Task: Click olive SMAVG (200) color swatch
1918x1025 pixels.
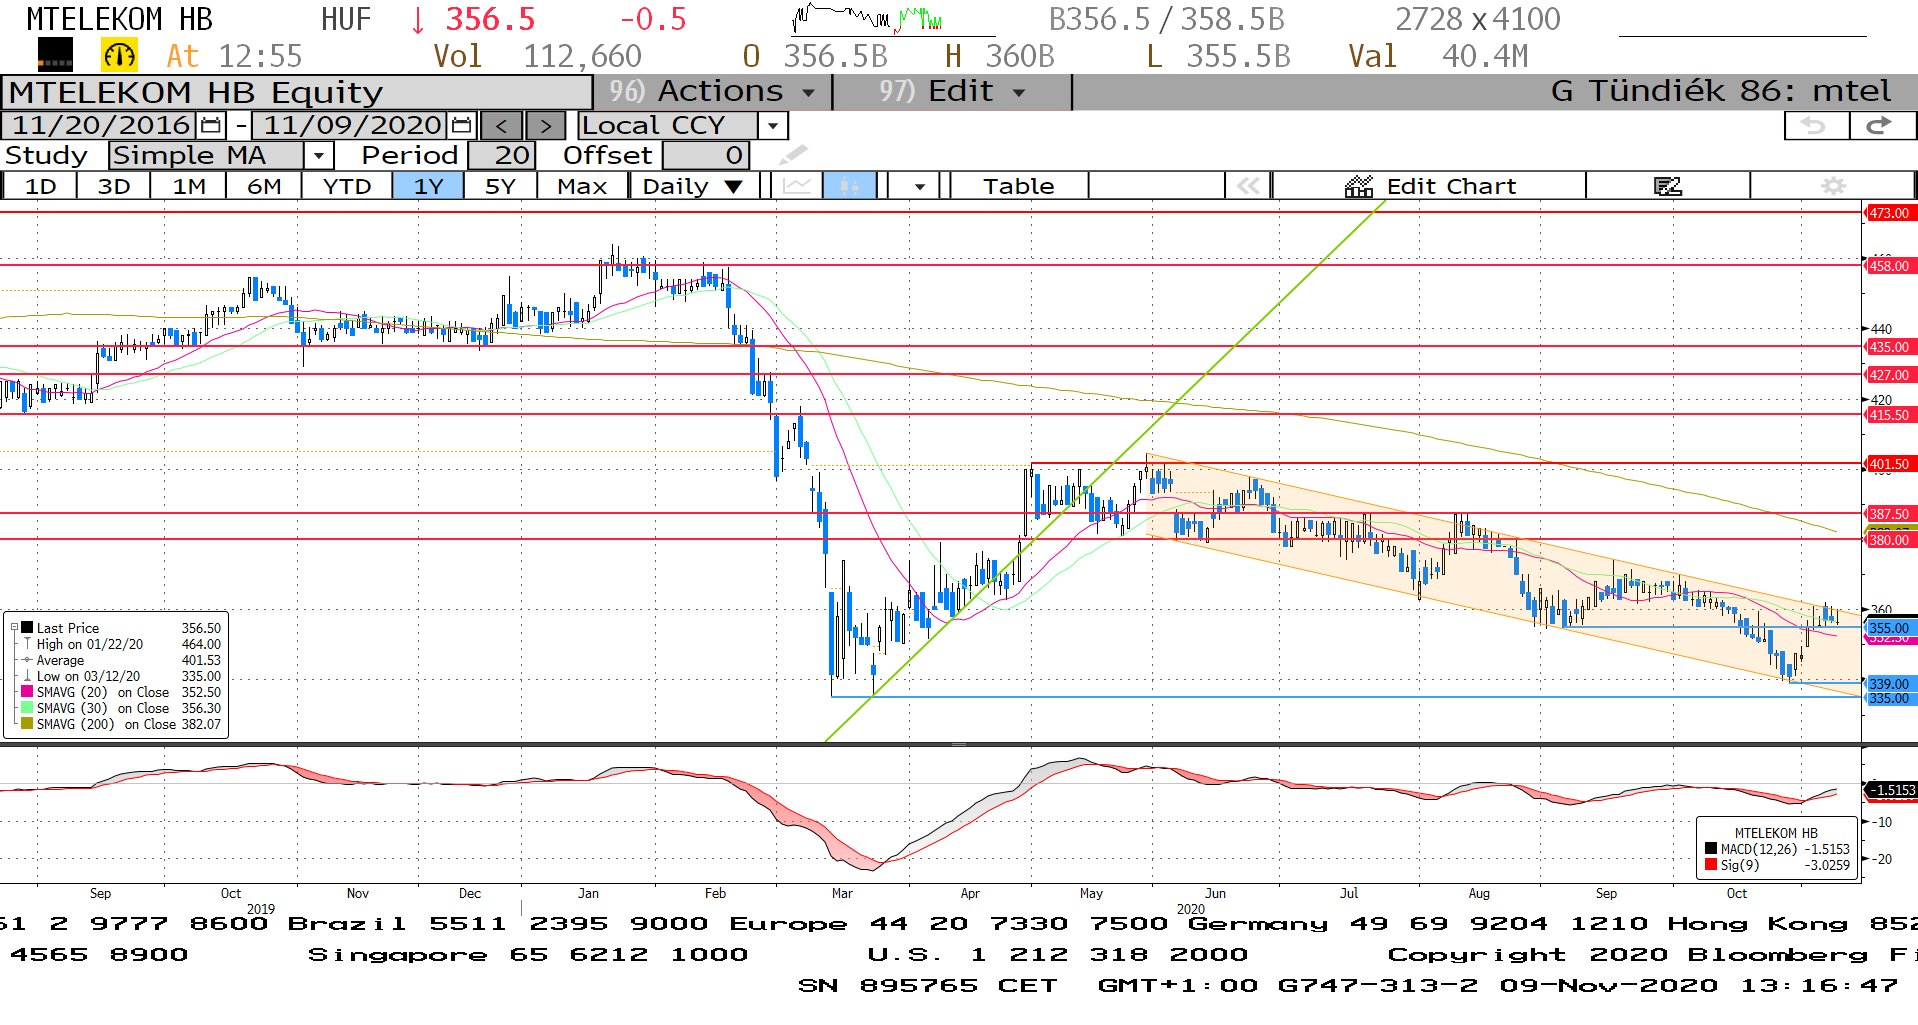Action: [27, 724]
